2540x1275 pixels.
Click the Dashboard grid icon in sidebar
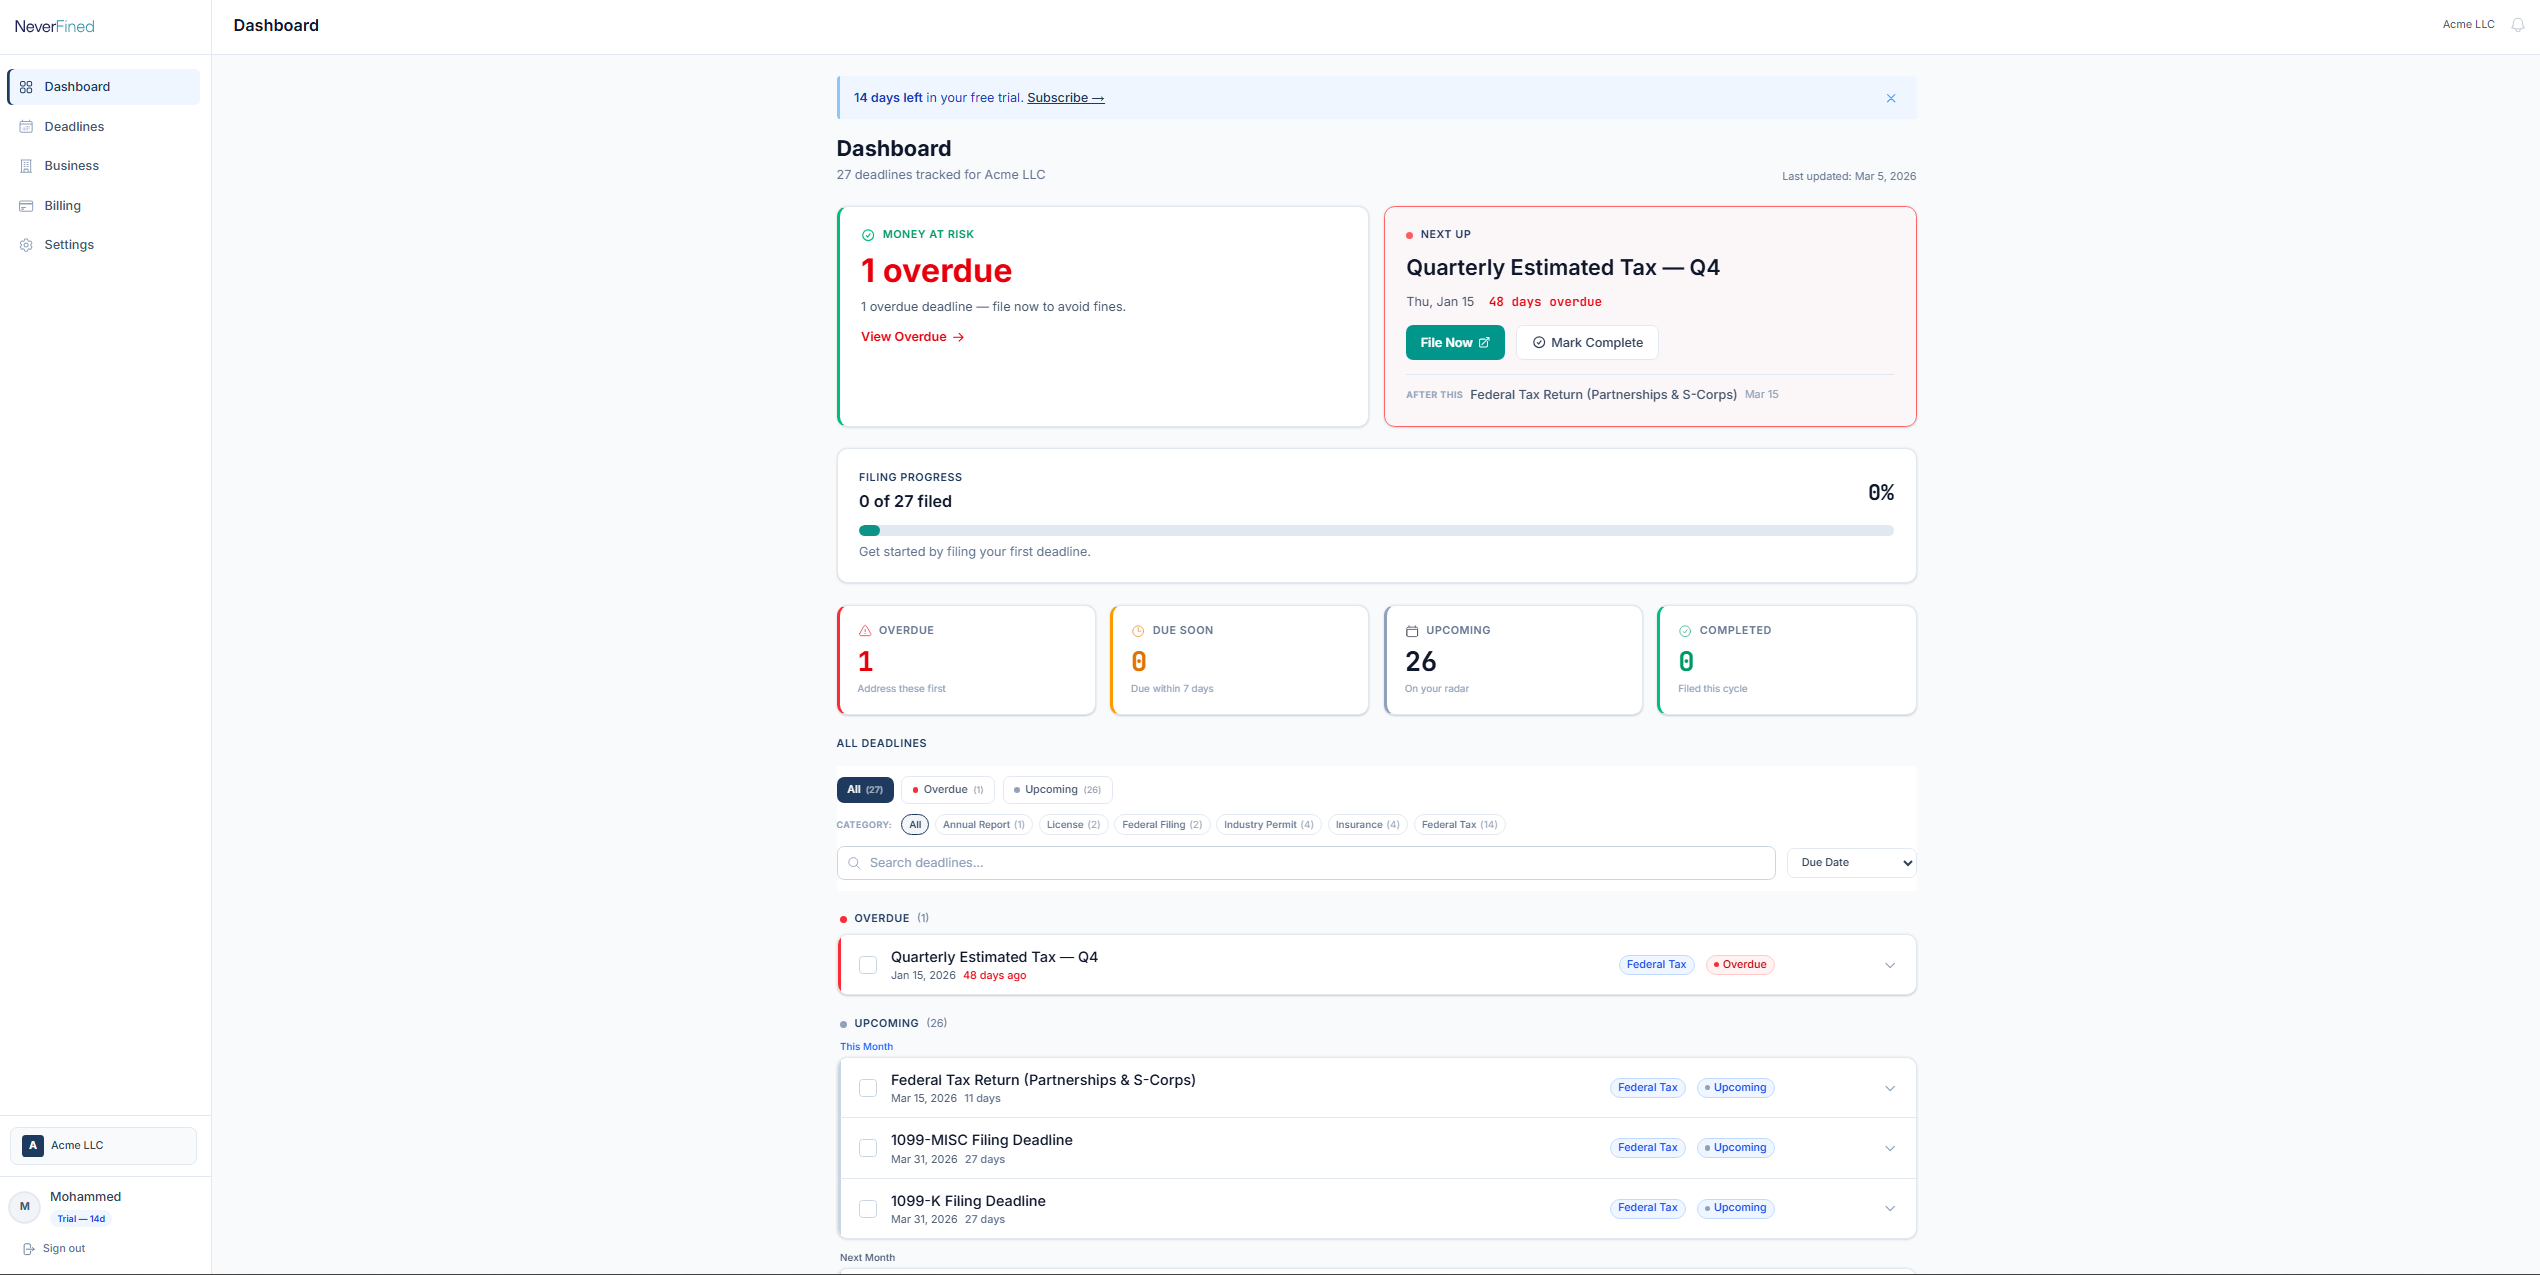coord(26,87)
